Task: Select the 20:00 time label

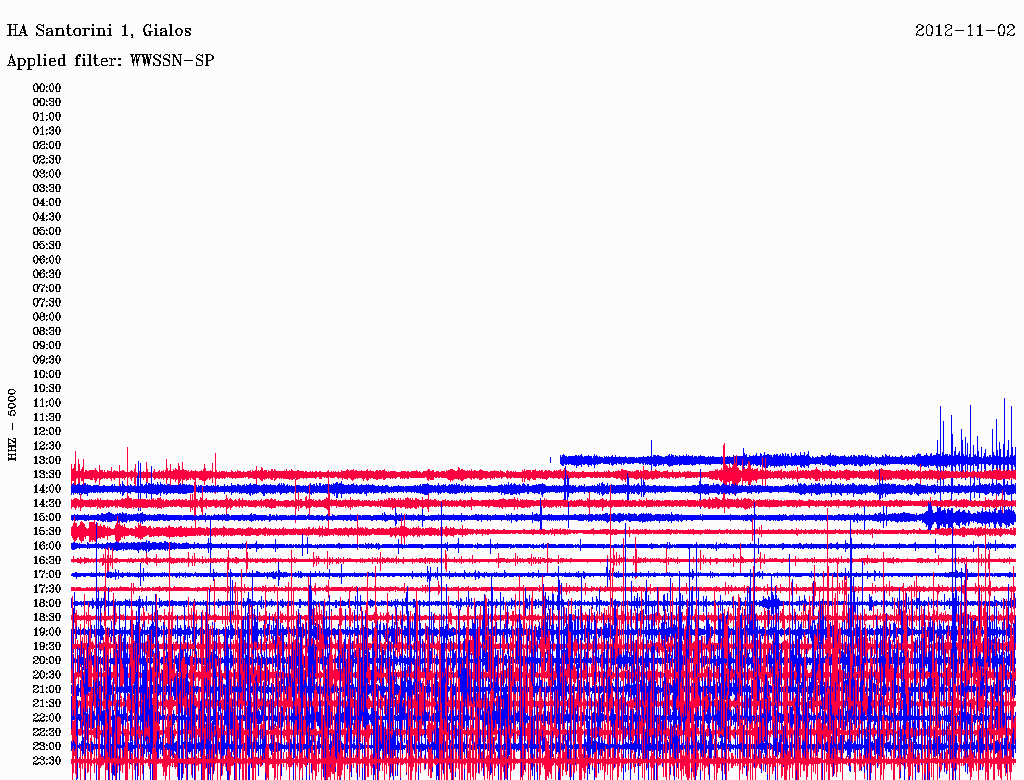Action: pos(47,660)
